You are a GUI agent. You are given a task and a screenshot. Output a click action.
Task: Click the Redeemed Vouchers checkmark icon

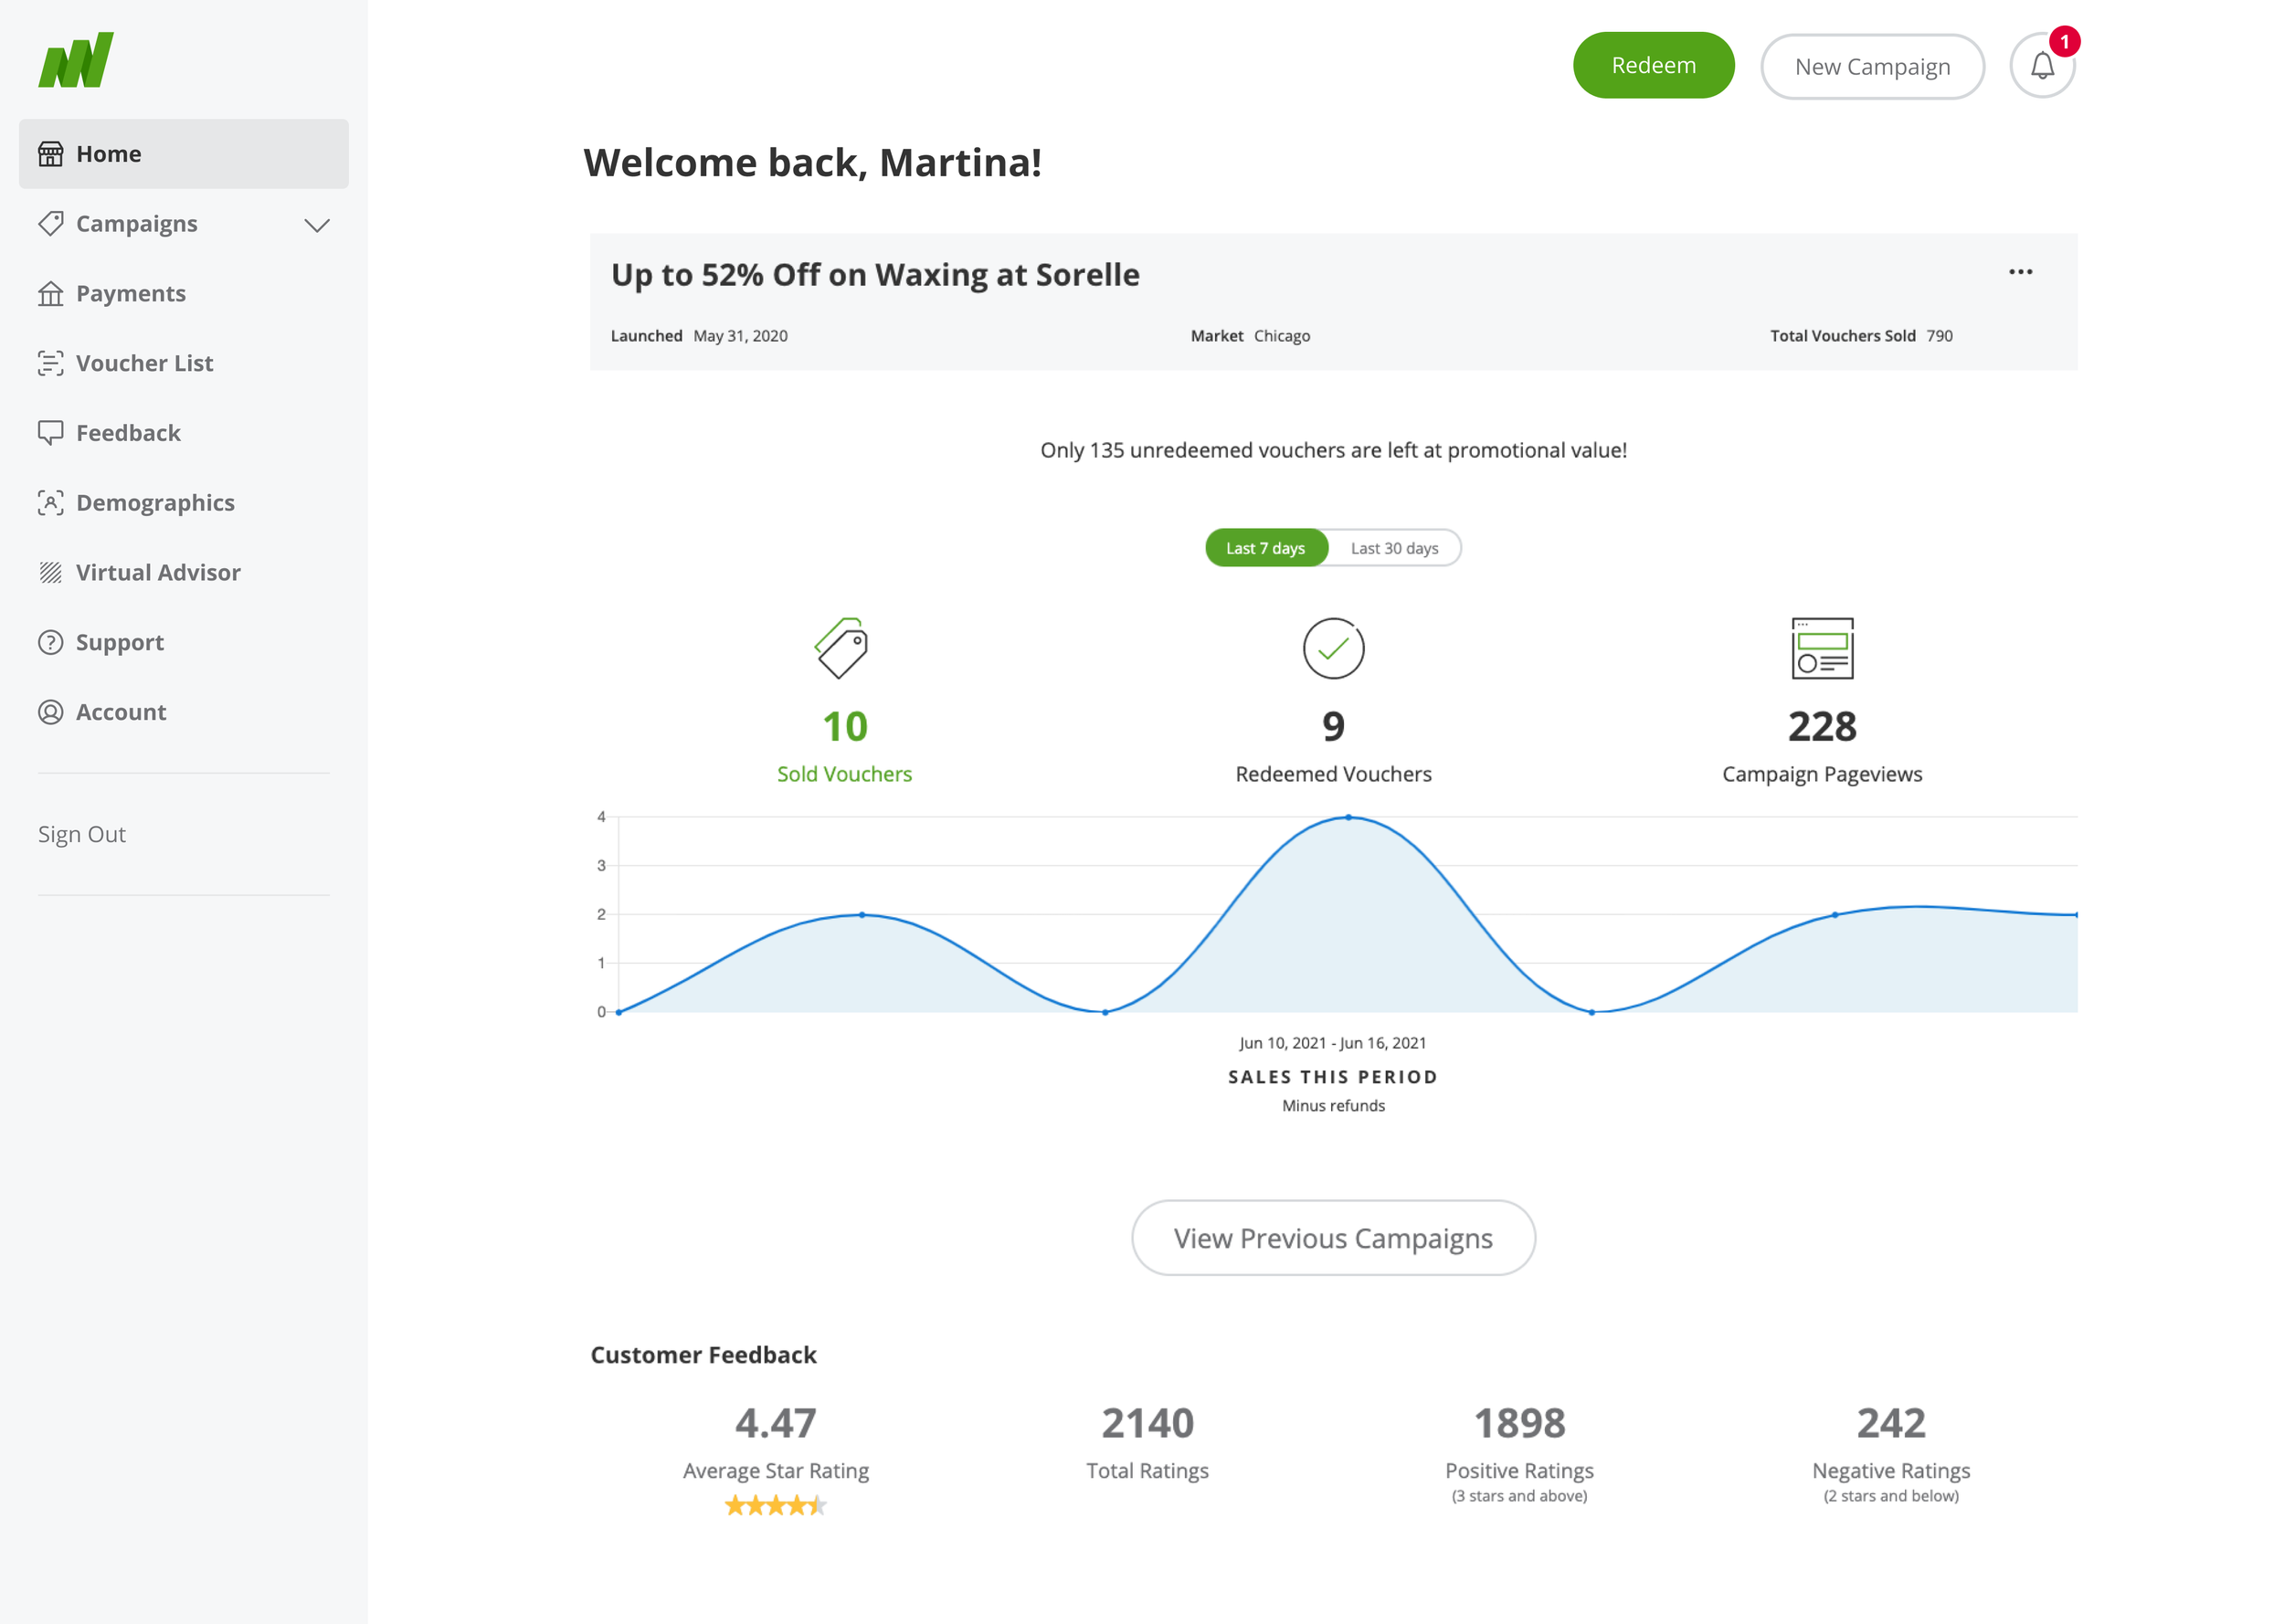click(x=1332, y=648)
